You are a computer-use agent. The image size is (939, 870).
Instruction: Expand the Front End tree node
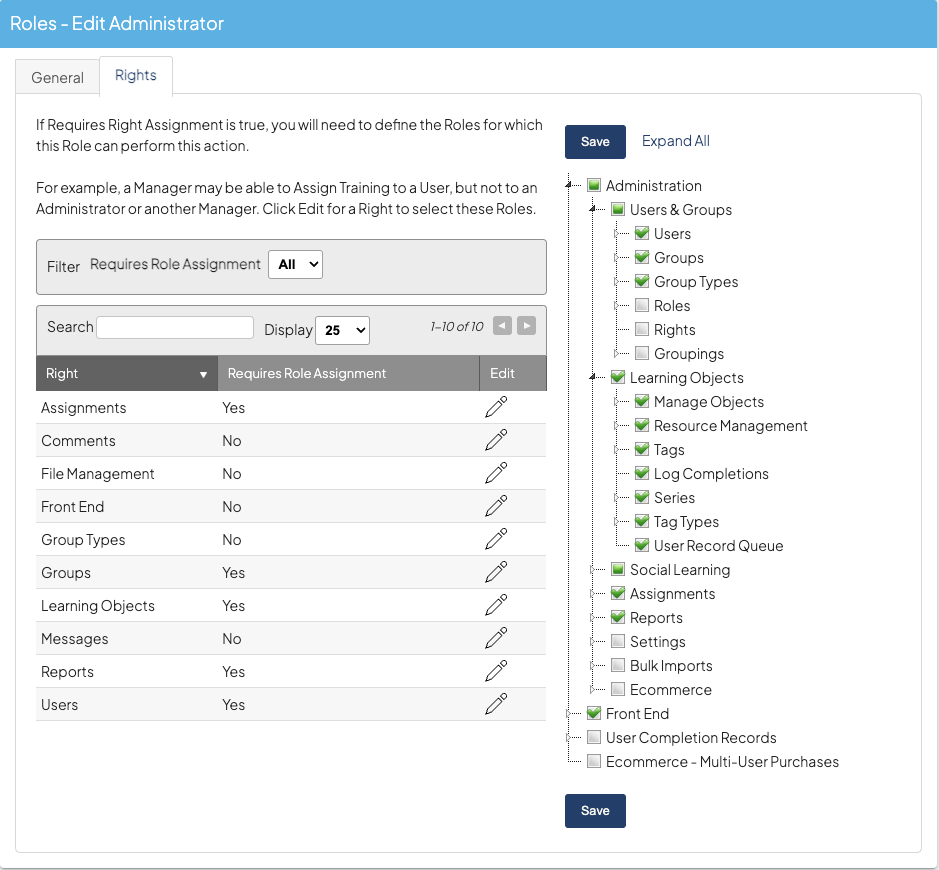(568, 713)
